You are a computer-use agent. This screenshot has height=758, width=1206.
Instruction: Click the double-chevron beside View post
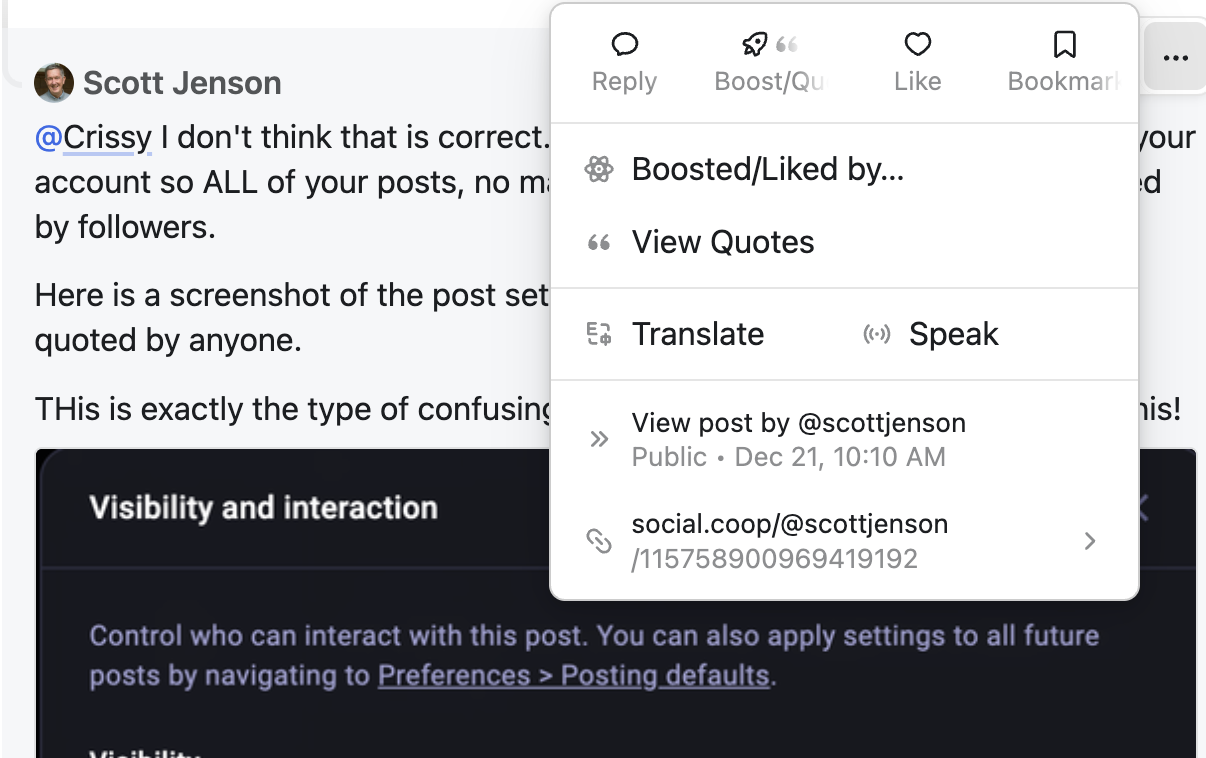[599, 439]
